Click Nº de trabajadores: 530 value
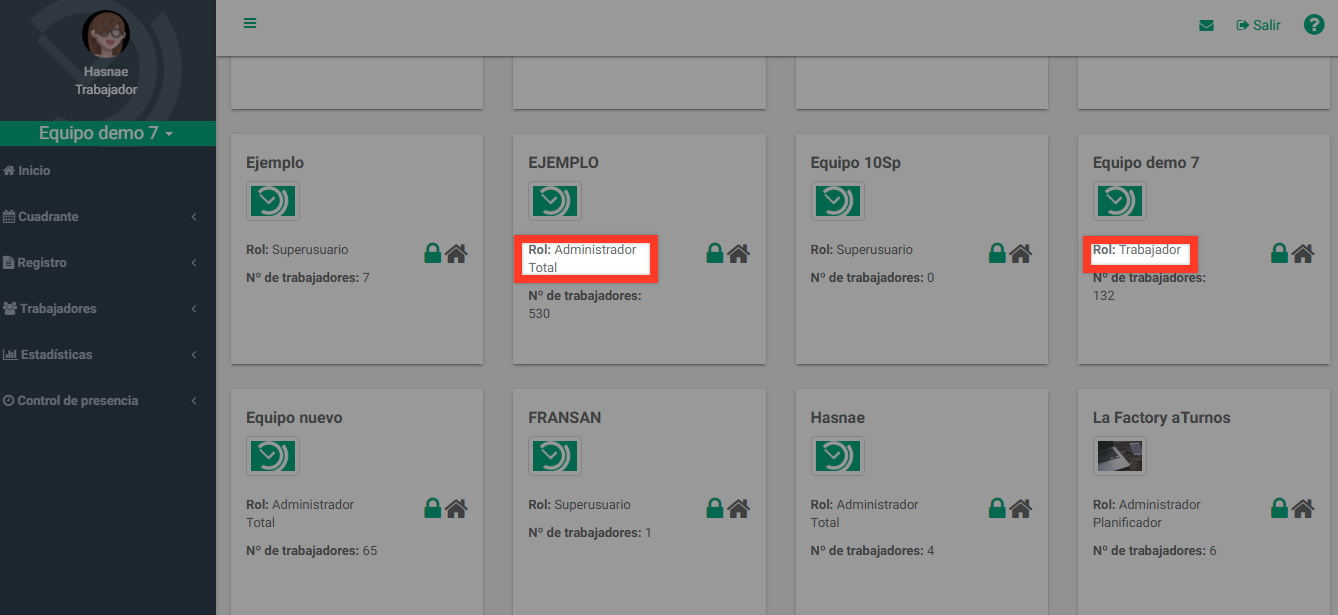 [x=585, y=305]
